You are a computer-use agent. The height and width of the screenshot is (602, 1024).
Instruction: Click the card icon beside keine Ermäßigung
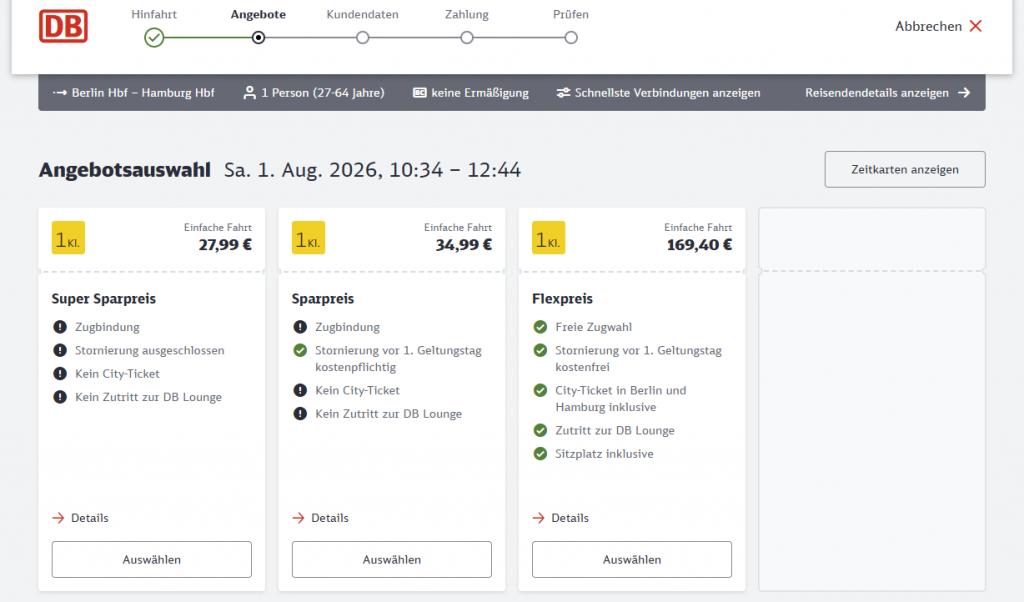pyautogui.click(x=420, y=93)
